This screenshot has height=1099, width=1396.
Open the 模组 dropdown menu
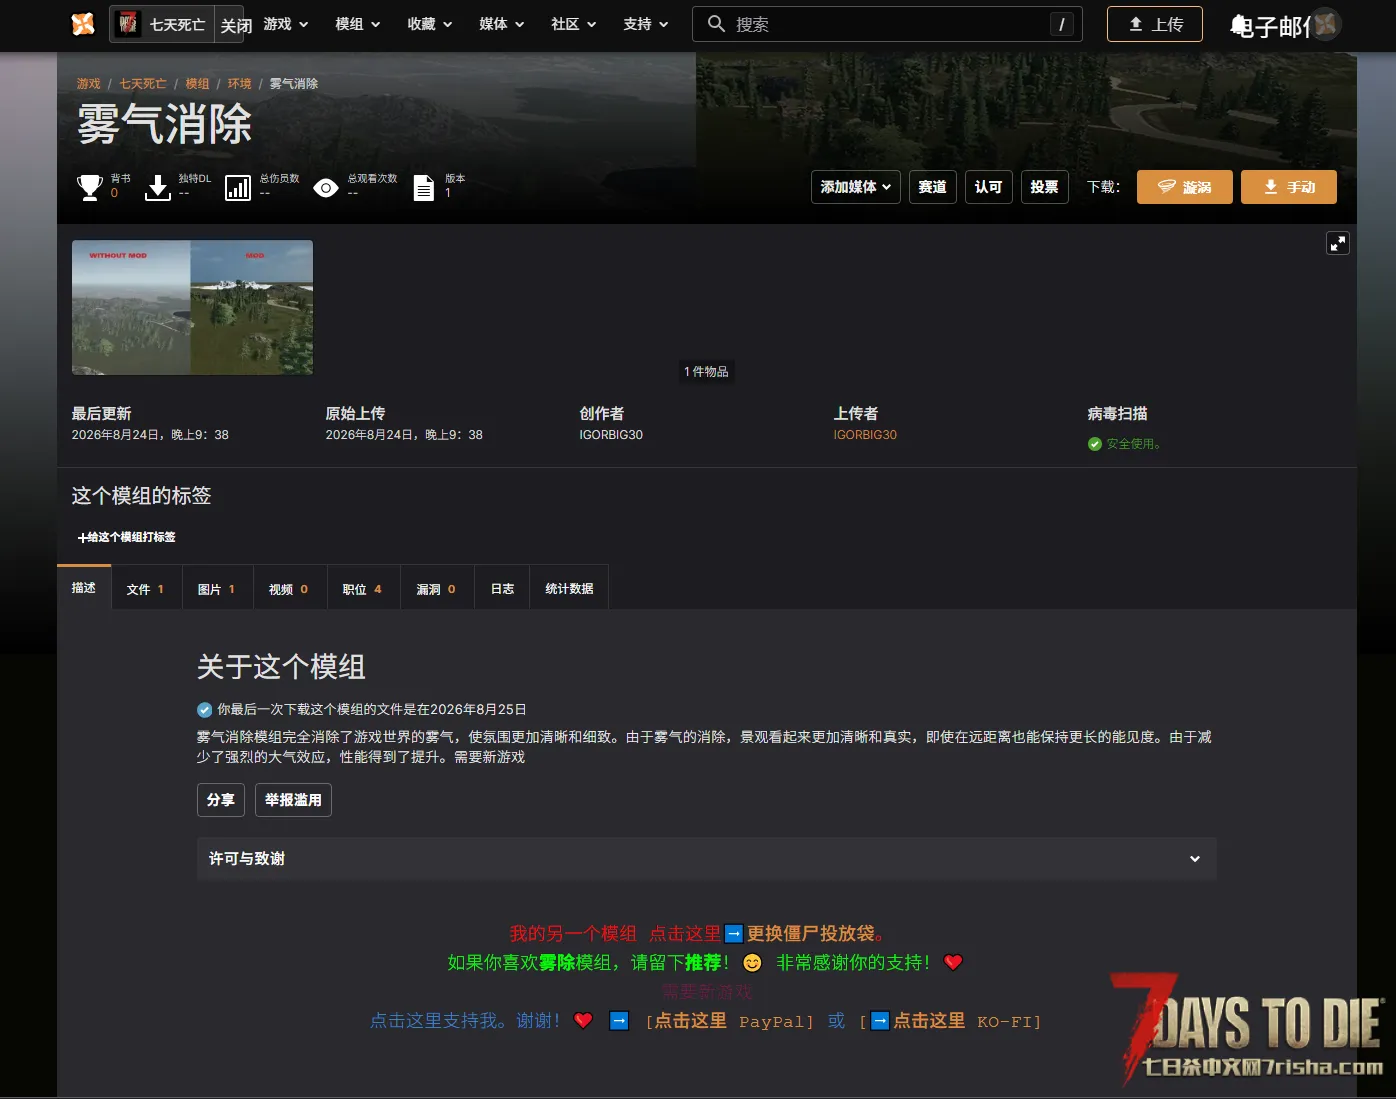click(x=358, y=24)
